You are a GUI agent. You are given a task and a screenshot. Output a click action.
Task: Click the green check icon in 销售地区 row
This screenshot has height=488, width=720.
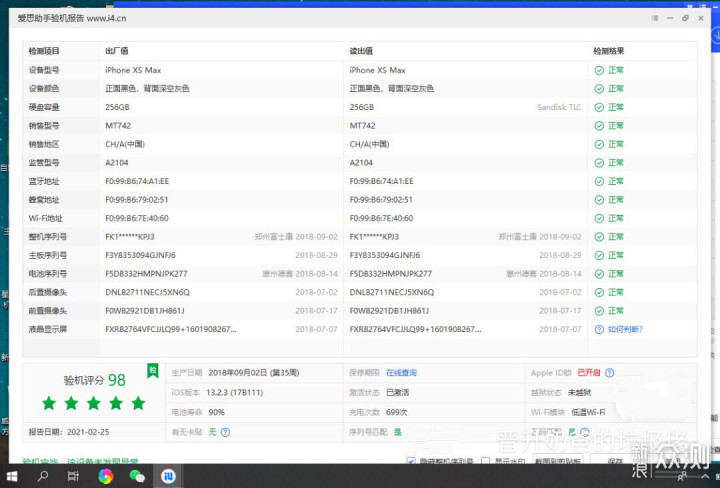click(599, 144)
